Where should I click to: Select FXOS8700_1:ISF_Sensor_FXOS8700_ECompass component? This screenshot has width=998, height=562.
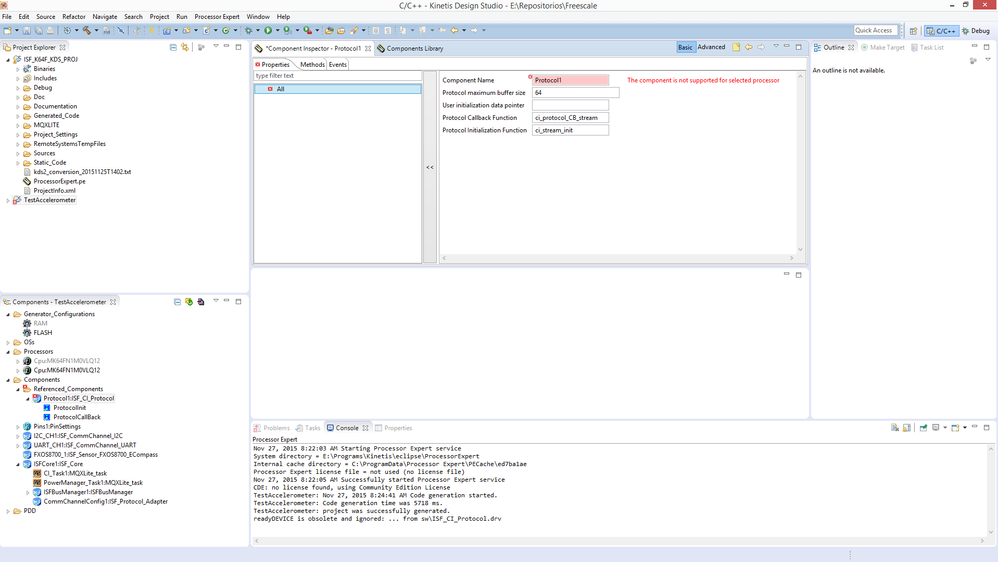point(95,455)
